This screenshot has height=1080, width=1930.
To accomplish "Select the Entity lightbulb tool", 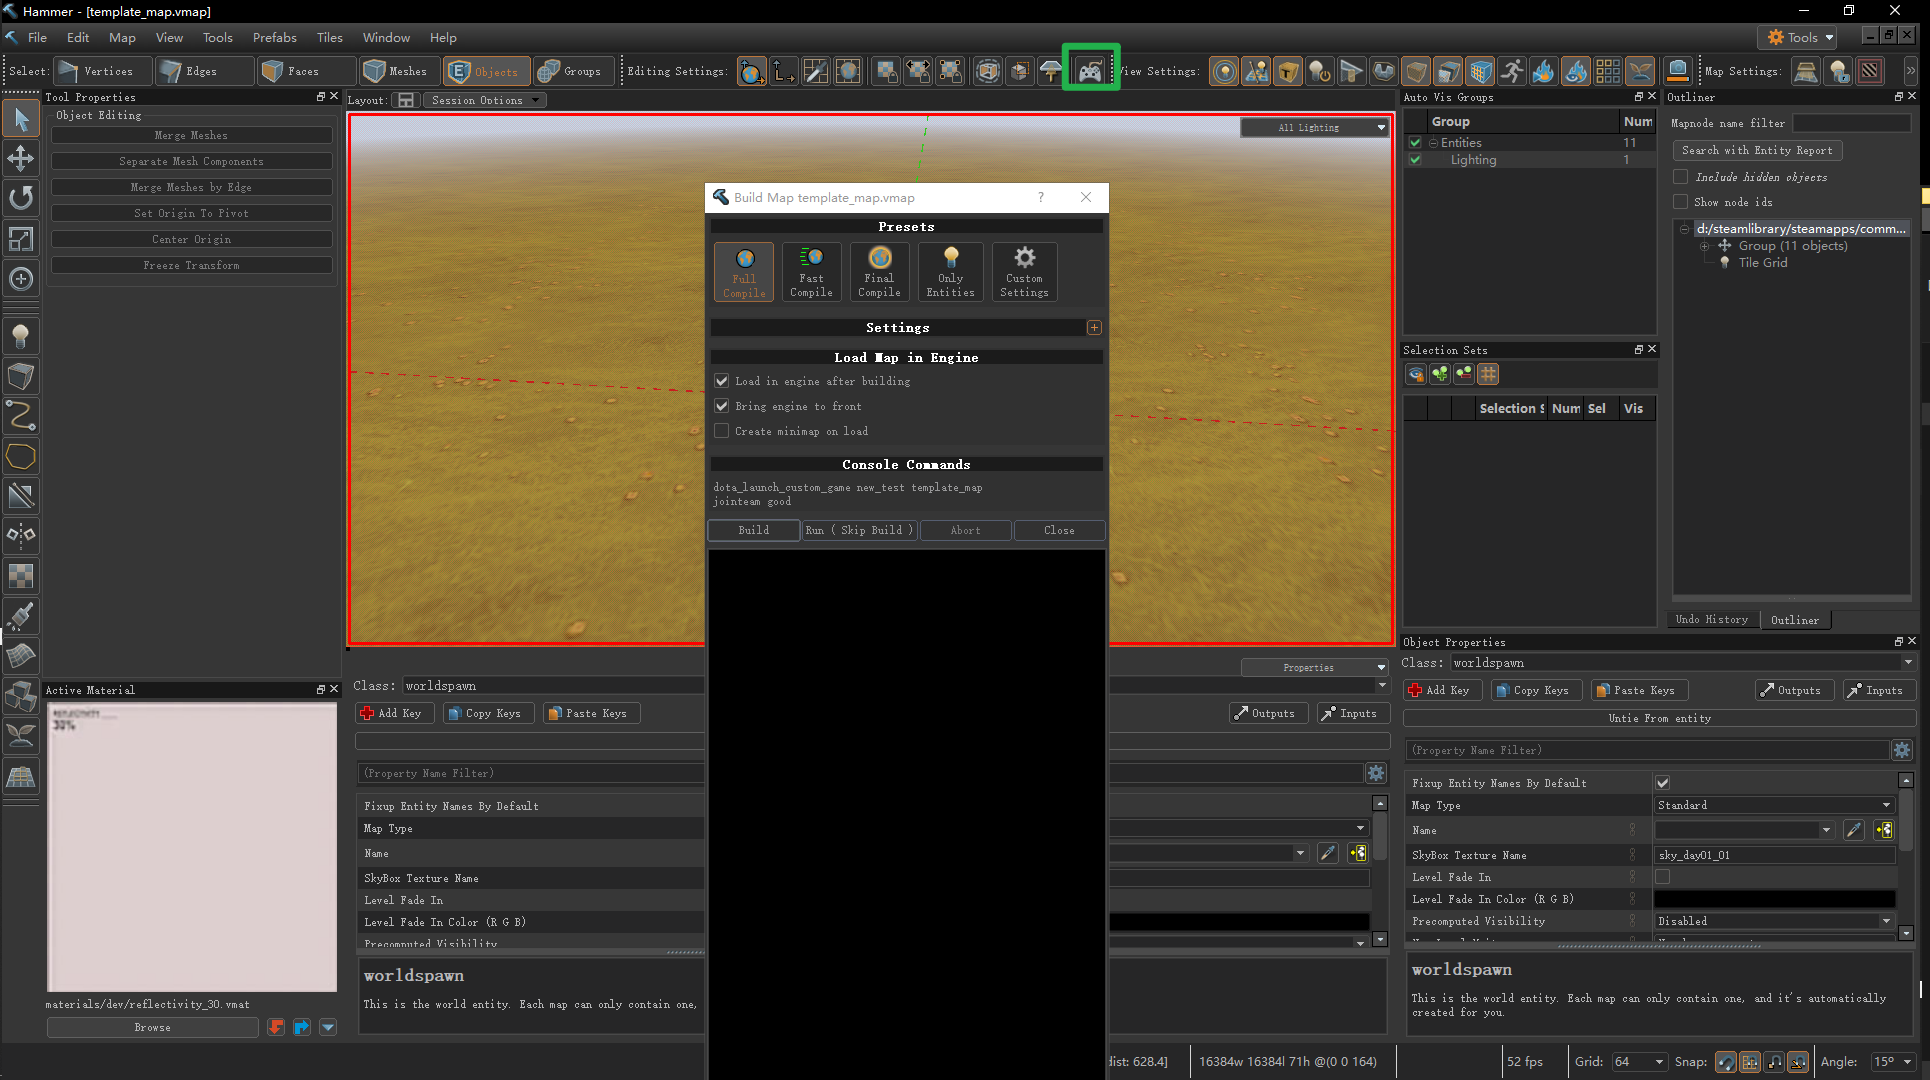I will [21, 337].
